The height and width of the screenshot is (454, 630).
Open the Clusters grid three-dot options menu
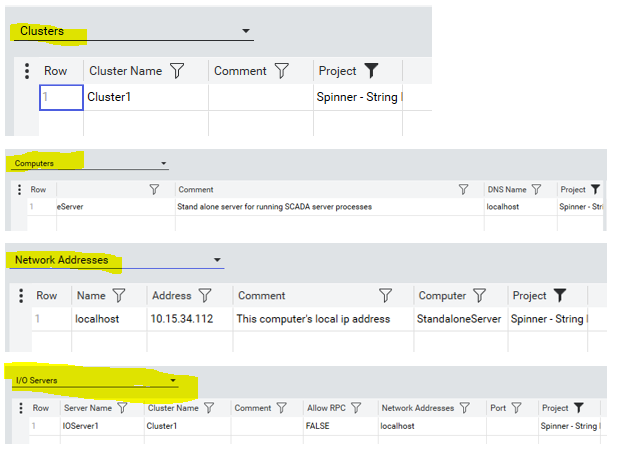coord(27,71)
